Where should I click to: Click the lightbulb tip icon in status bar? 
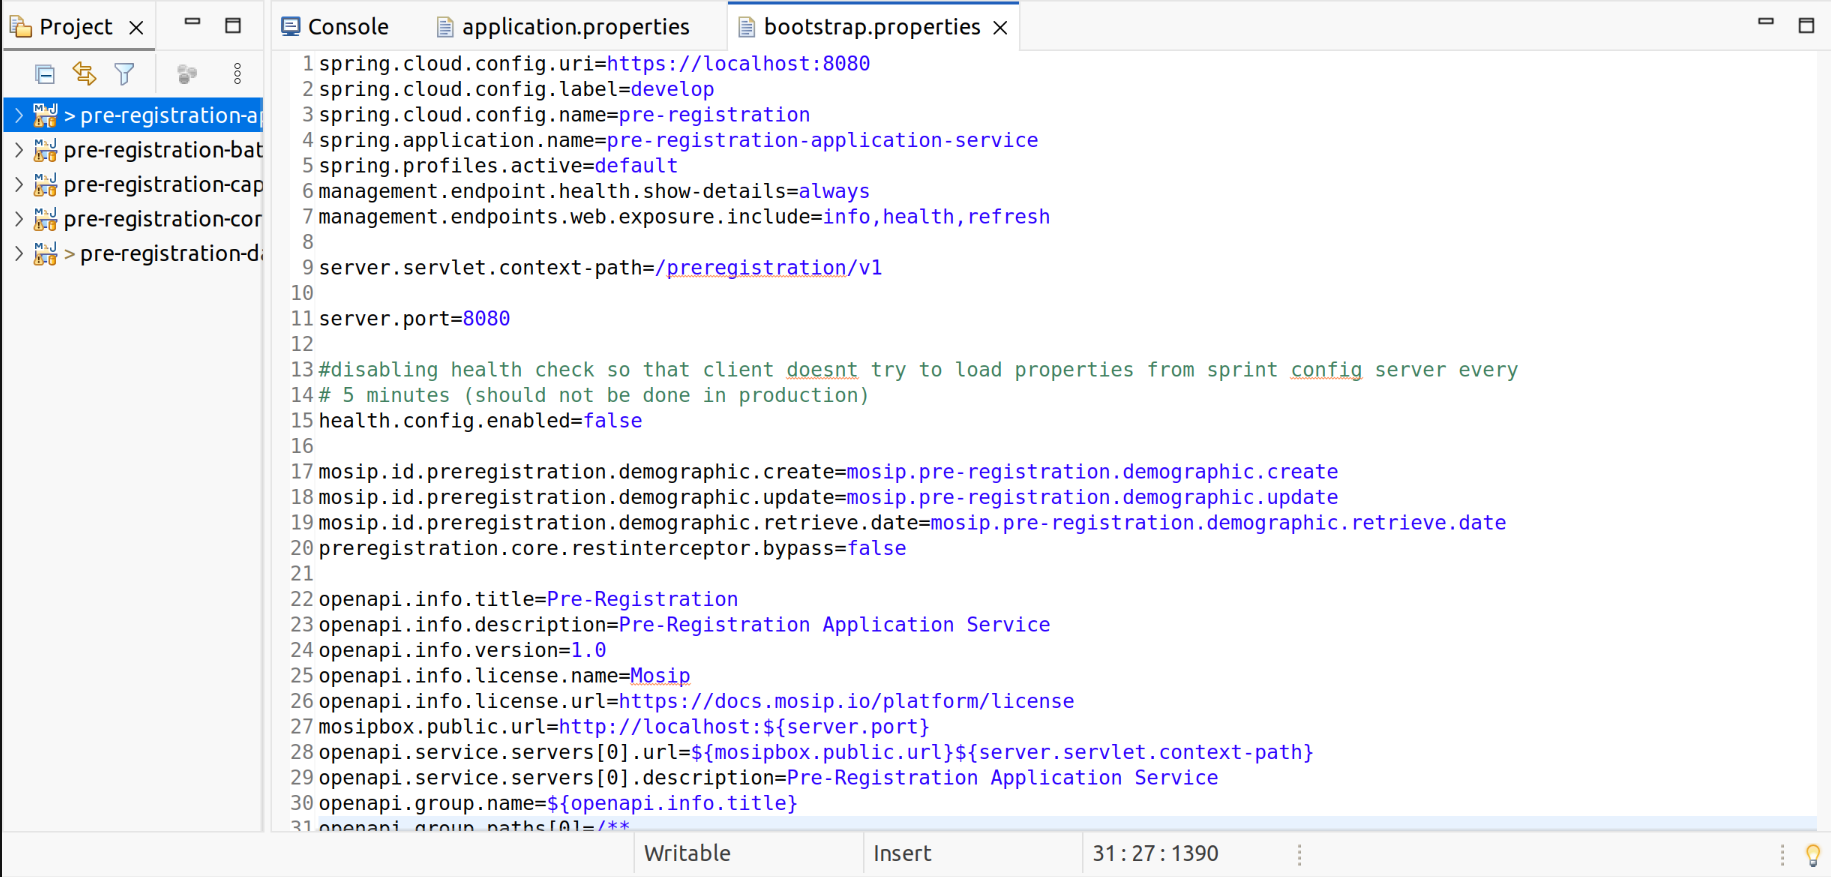[x=1812, y=855]
